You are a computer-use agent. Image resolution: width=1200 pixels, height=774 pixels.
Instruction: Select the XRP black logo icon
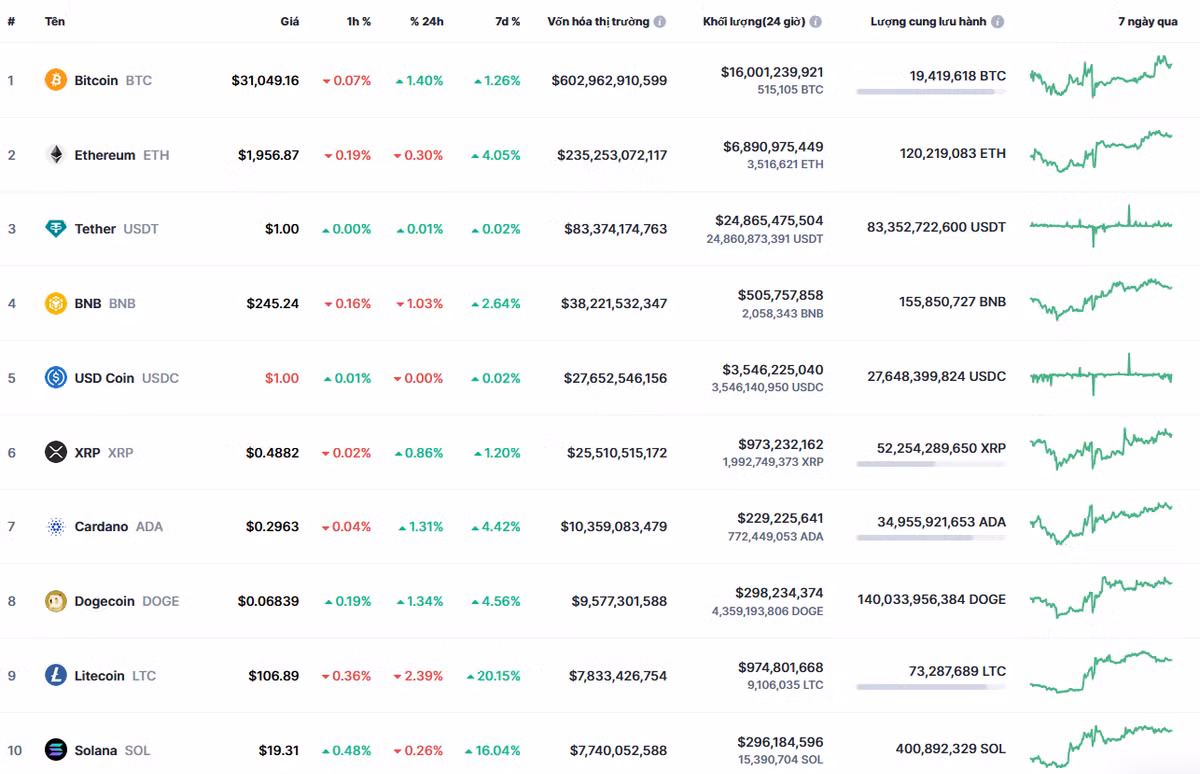55,452
